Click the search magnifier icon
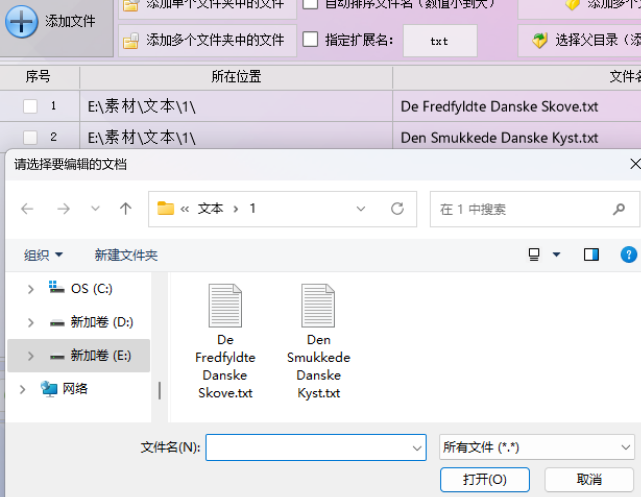 click(x=620, y=209)
